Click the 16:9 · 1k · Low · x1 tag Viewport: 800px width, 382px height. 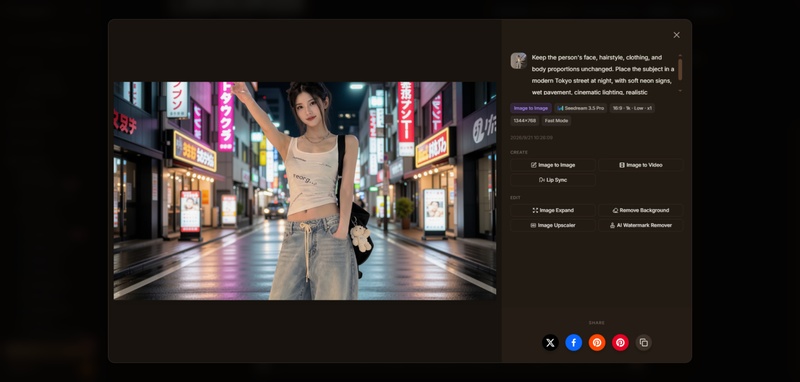click(632, 108)
